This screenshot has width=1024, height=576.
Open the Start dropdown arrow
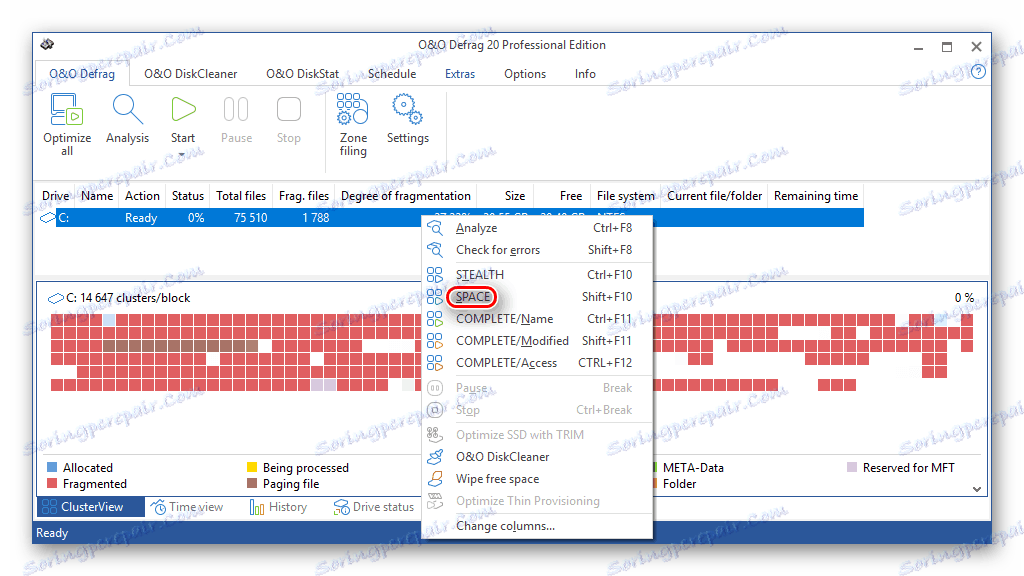coord(182,155)
